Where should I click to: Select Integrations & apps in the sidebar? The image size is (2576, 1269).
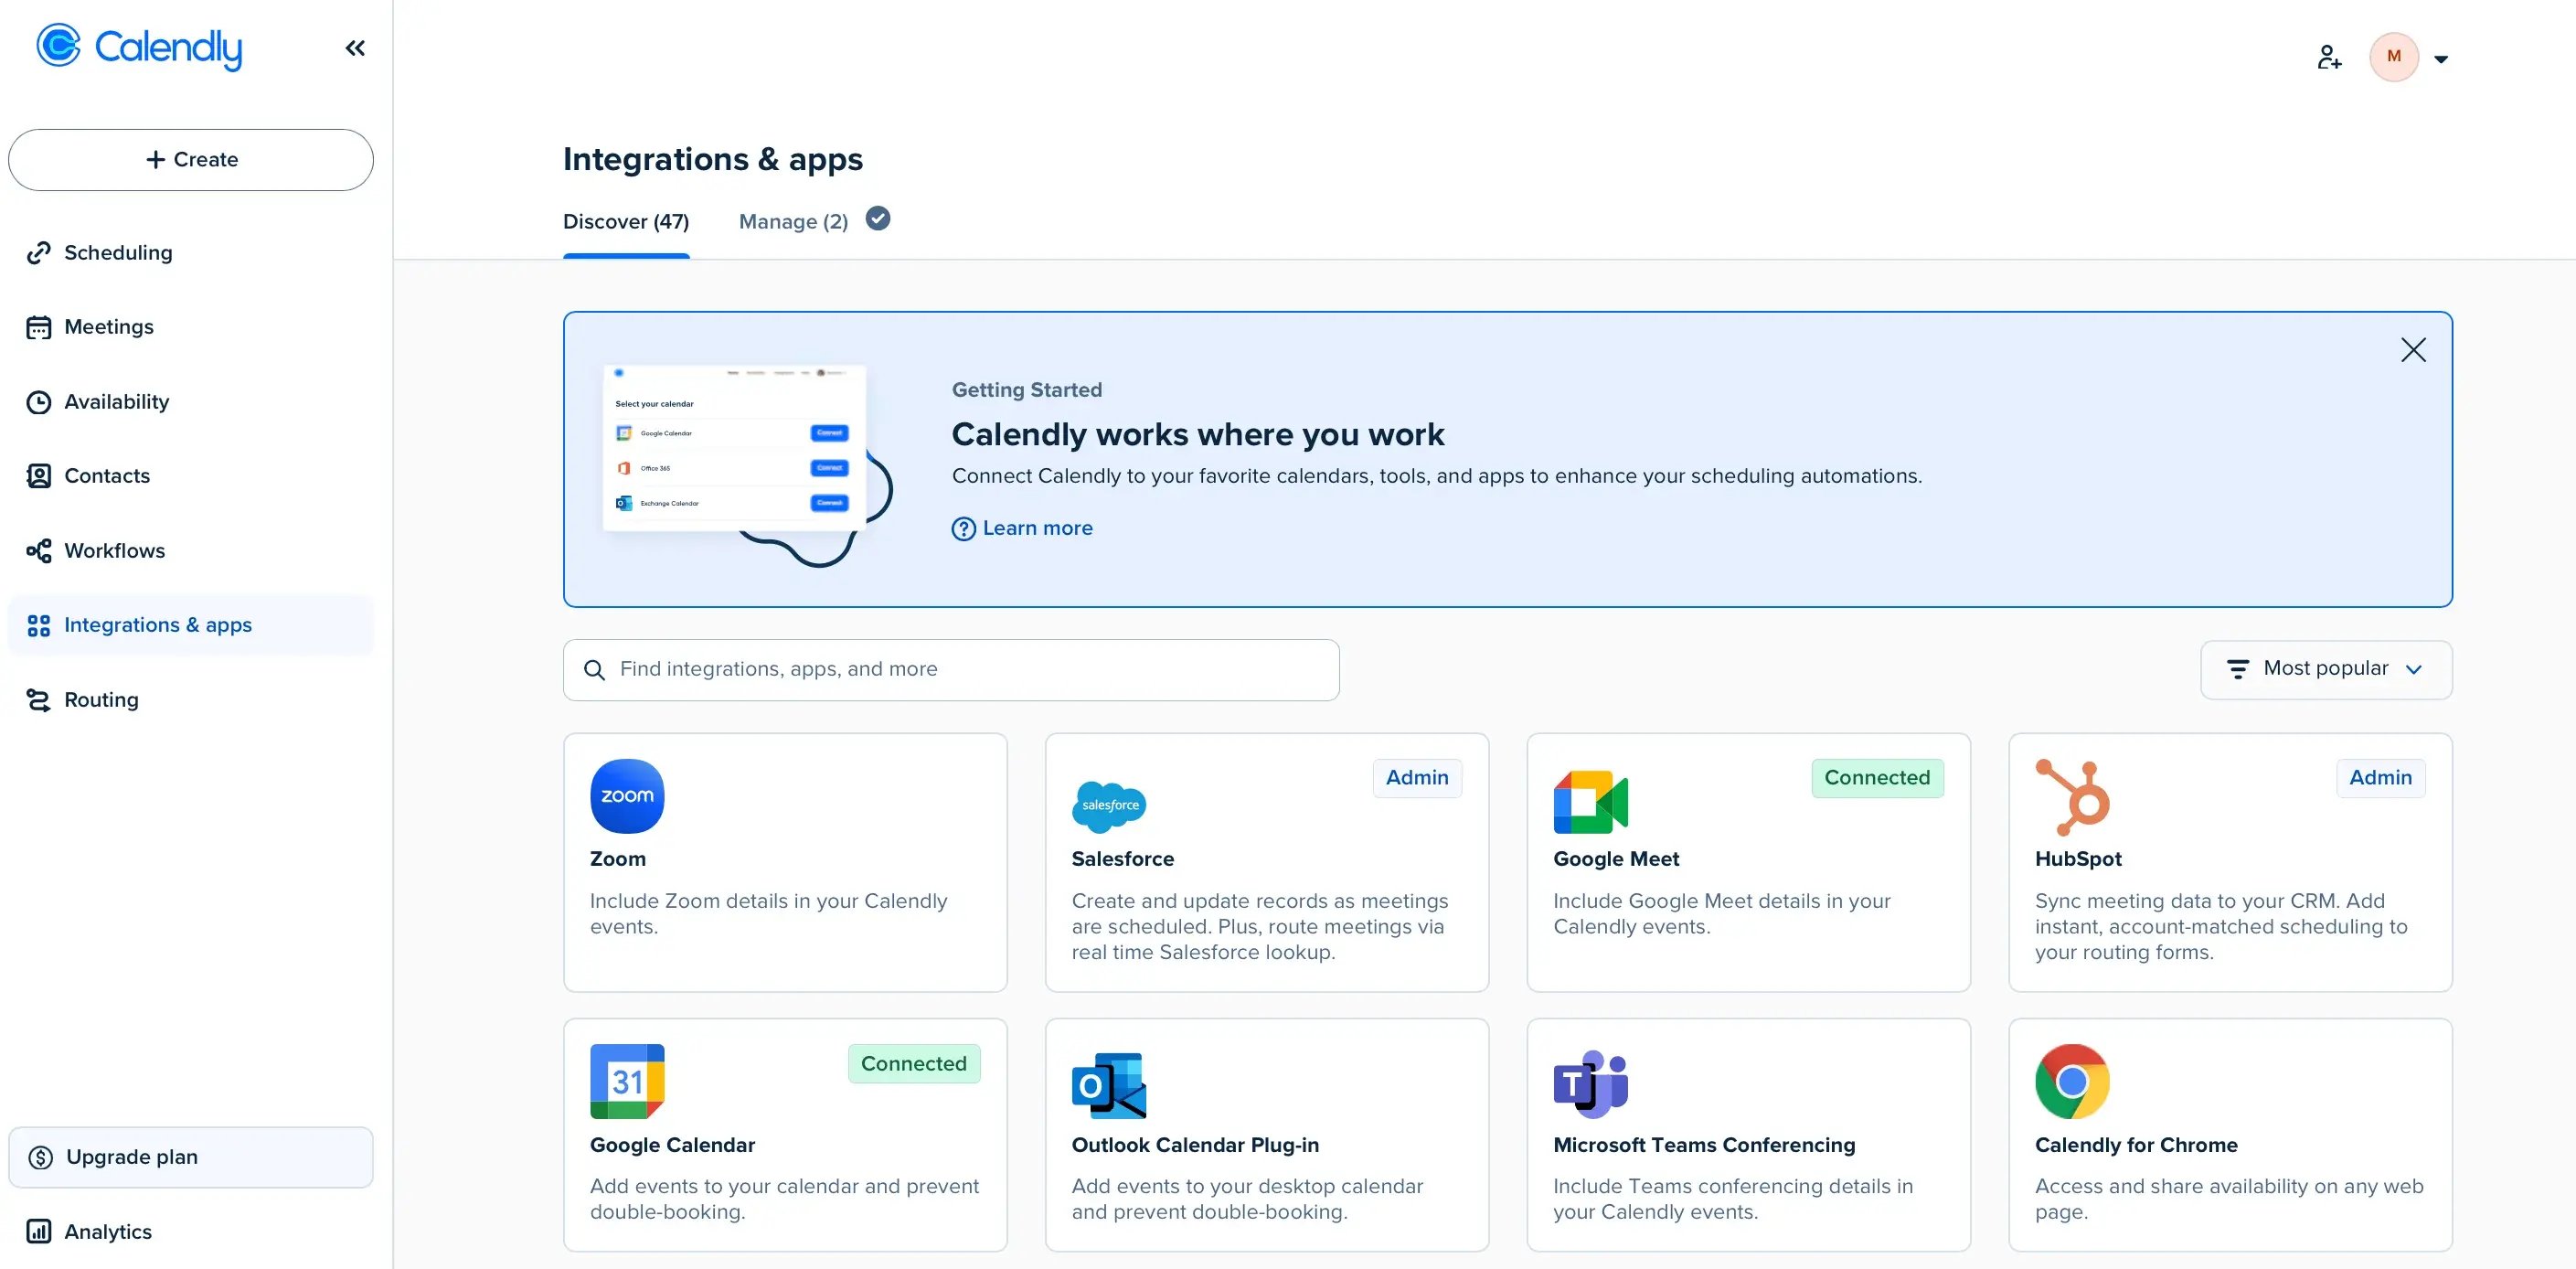click(x=191, y=625)
